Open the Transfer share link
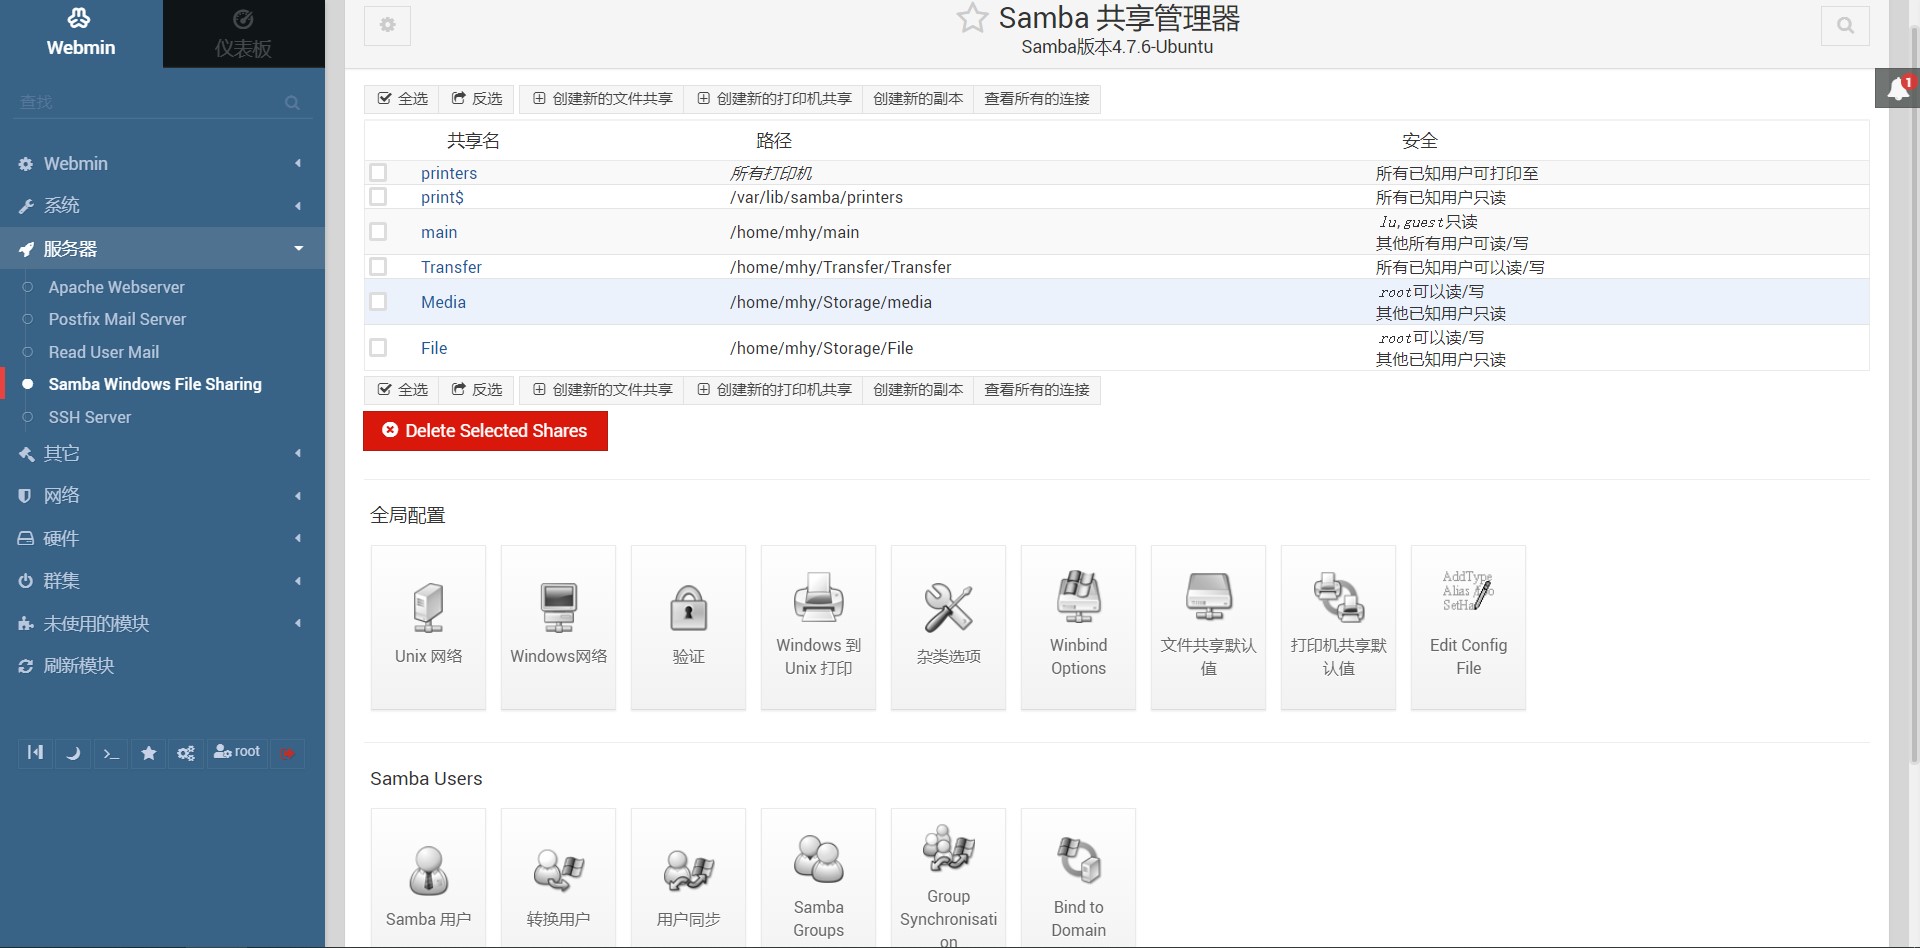 [451, 267]
